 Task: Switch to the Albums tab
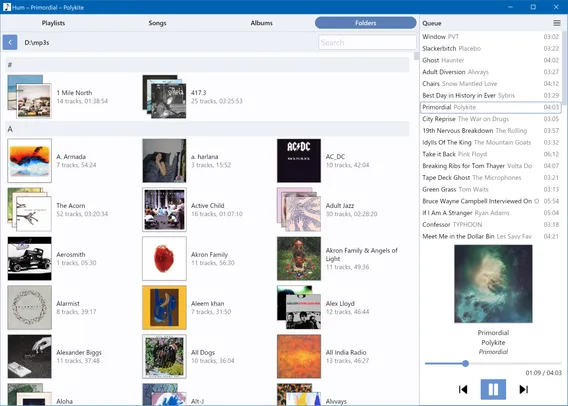[x=262, y=23]
